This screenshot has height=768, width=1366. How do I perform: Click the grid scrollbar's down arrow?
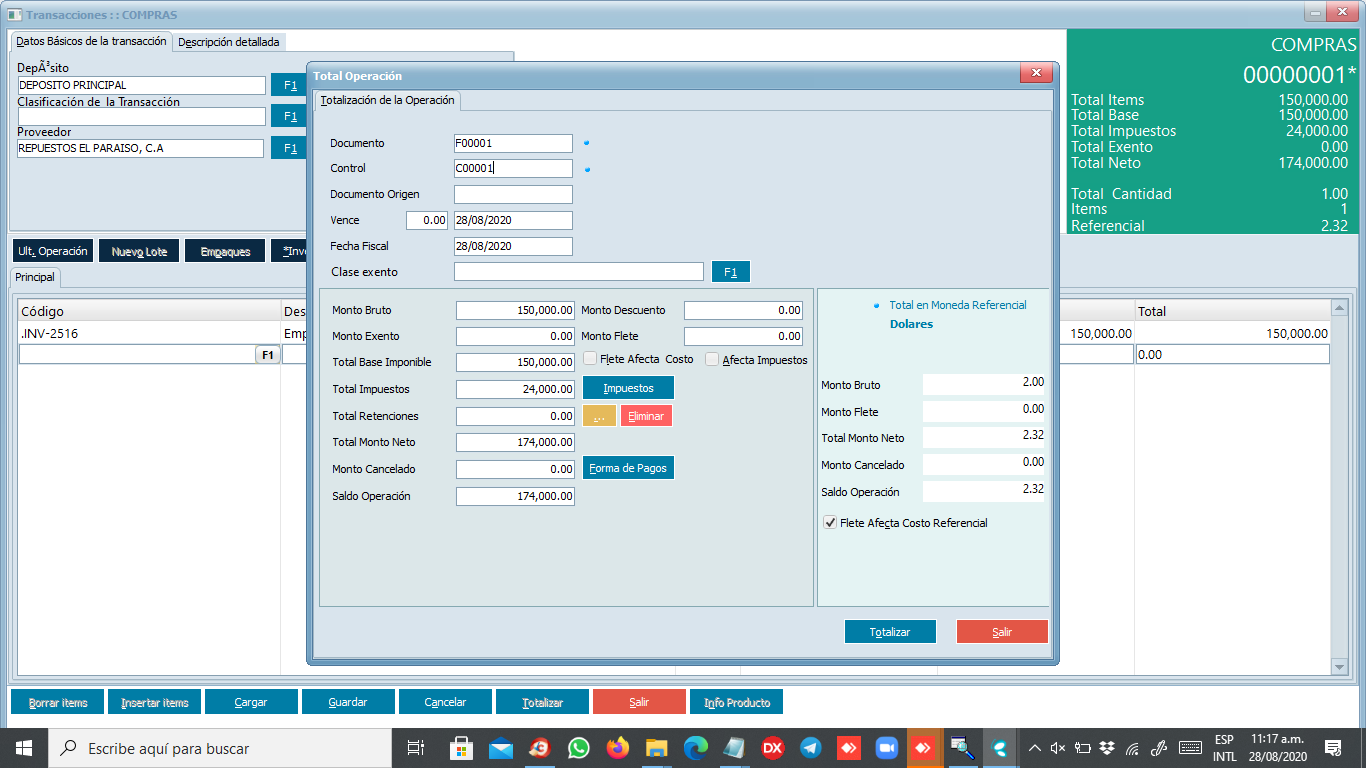[x=1340, y=667]
